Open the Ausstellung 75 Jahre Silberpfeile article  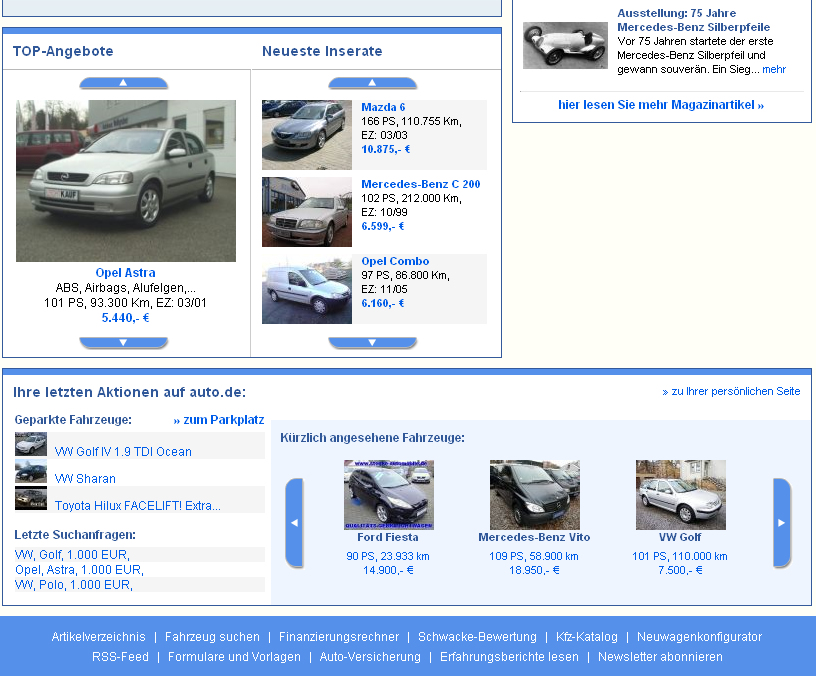(x=693, y=20)
